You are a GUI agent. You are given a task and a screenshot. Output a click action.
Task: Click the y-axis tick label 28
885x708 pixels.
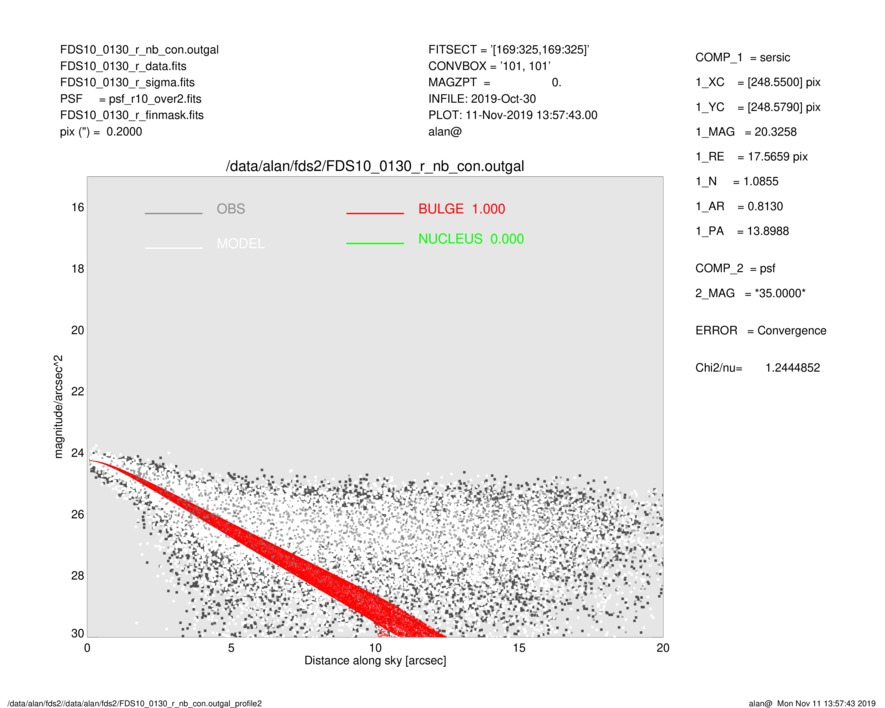click(78, 575)
